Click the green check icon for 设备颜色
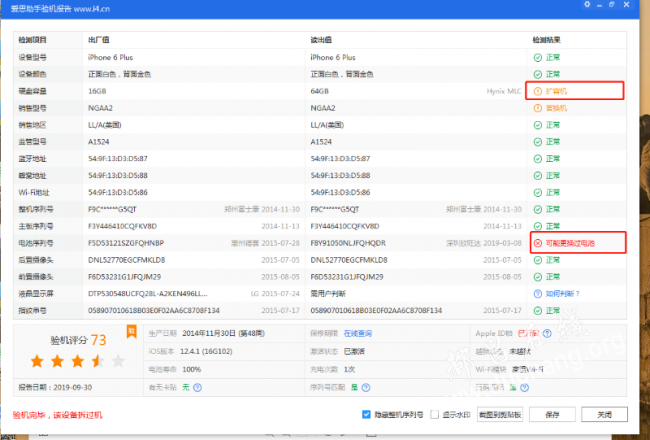Viewport: 650px width, 440px height. click(538, 75)
